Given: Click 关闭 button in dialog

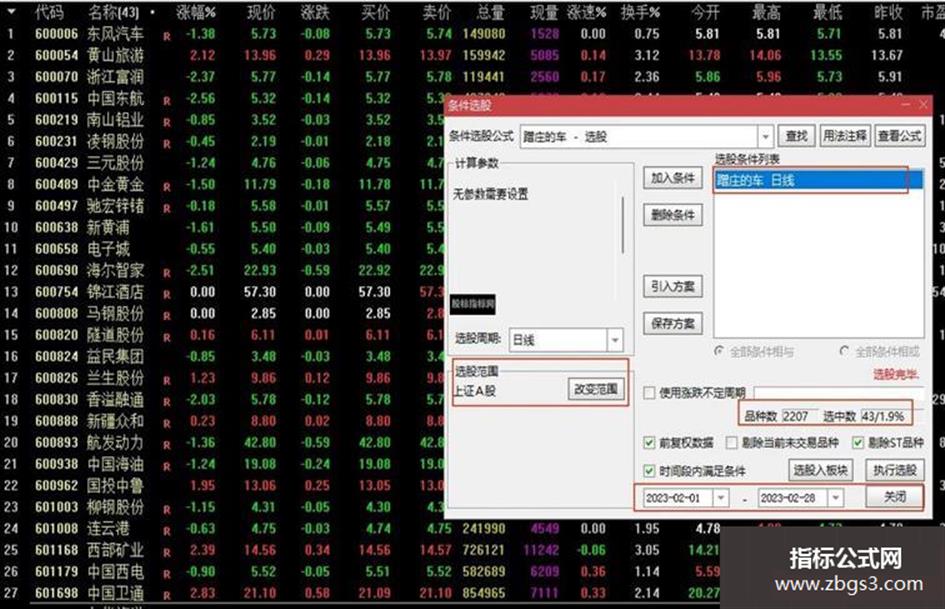Looking at the screenshot, I should point(895,497).
